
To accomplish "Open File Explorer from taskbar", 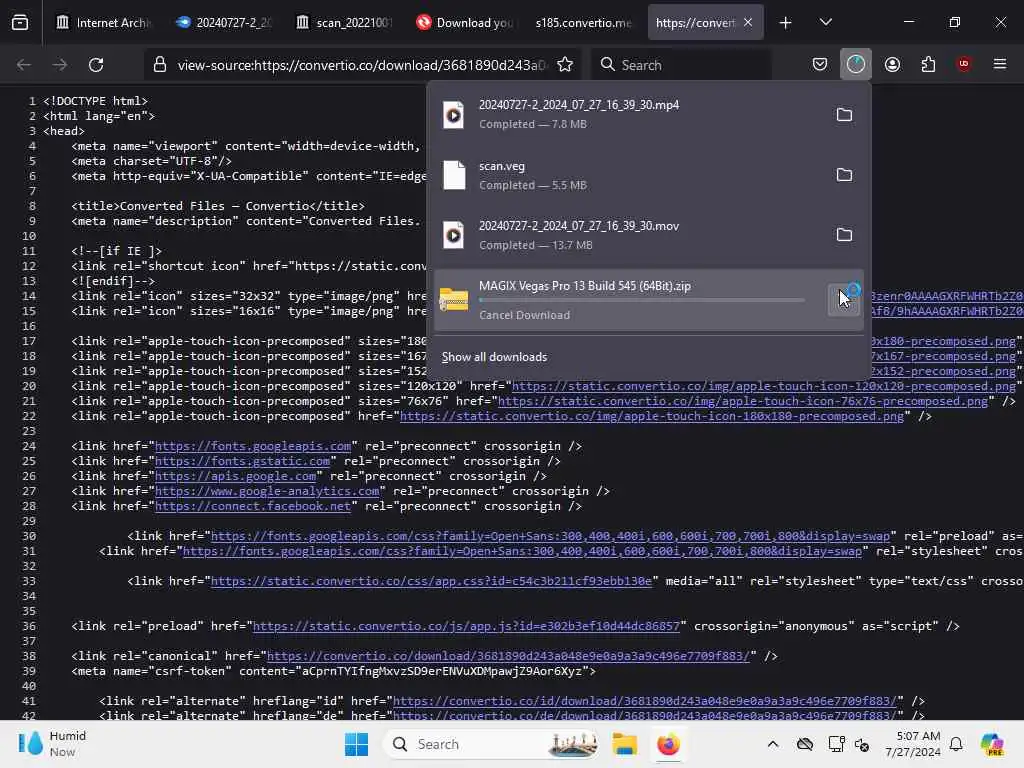I will pyautogui.click(x=624, y=744).
